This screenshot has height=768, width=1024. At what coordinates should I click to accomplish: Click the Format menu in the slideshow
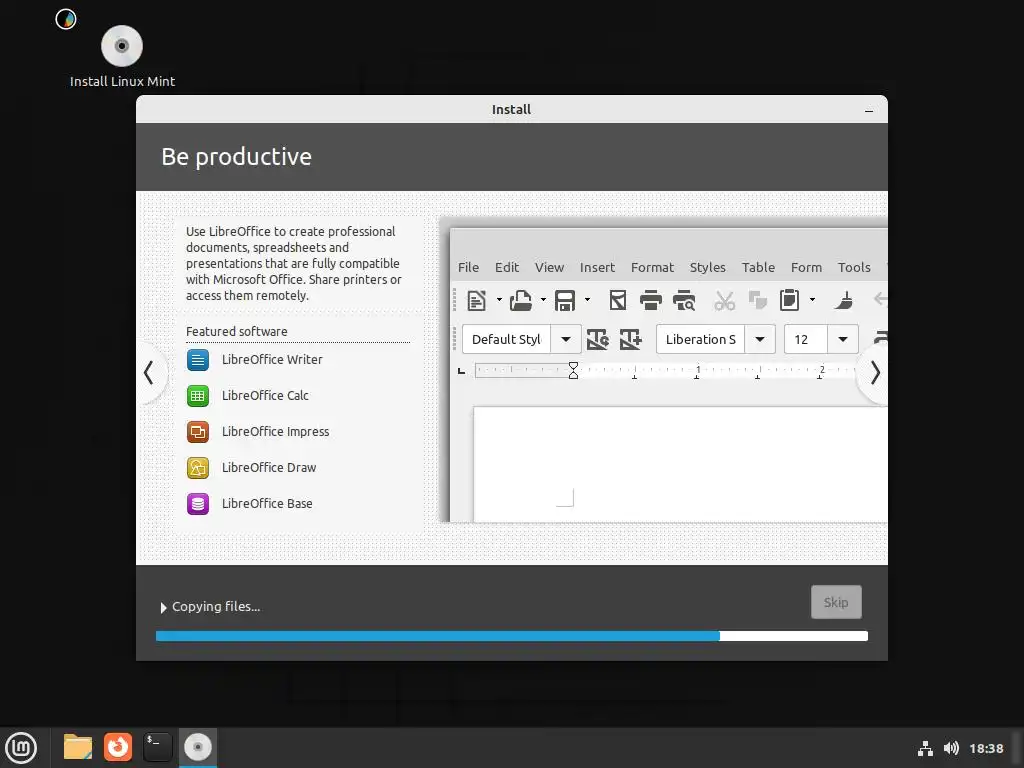tap(652, 267)
